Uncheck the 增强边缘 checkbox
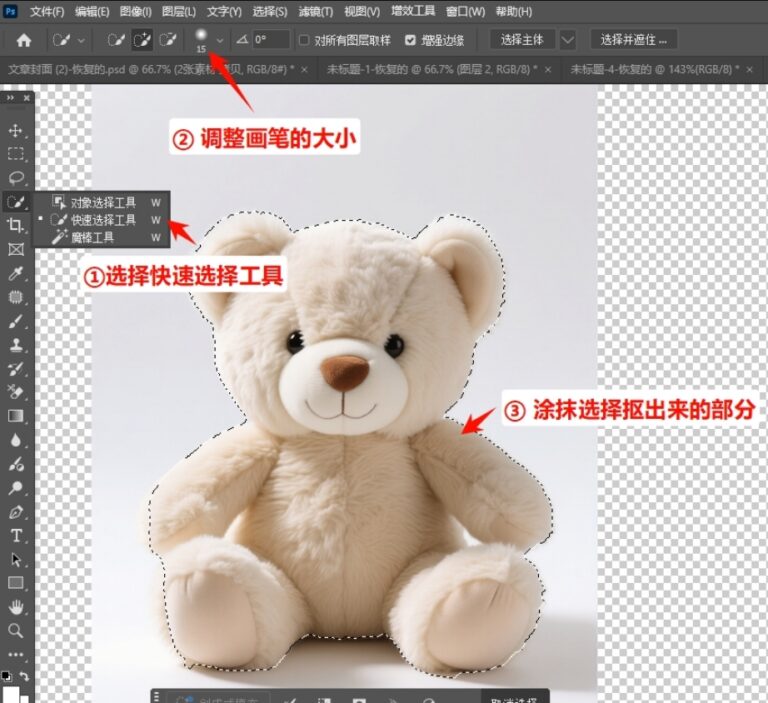 [410, 40]
